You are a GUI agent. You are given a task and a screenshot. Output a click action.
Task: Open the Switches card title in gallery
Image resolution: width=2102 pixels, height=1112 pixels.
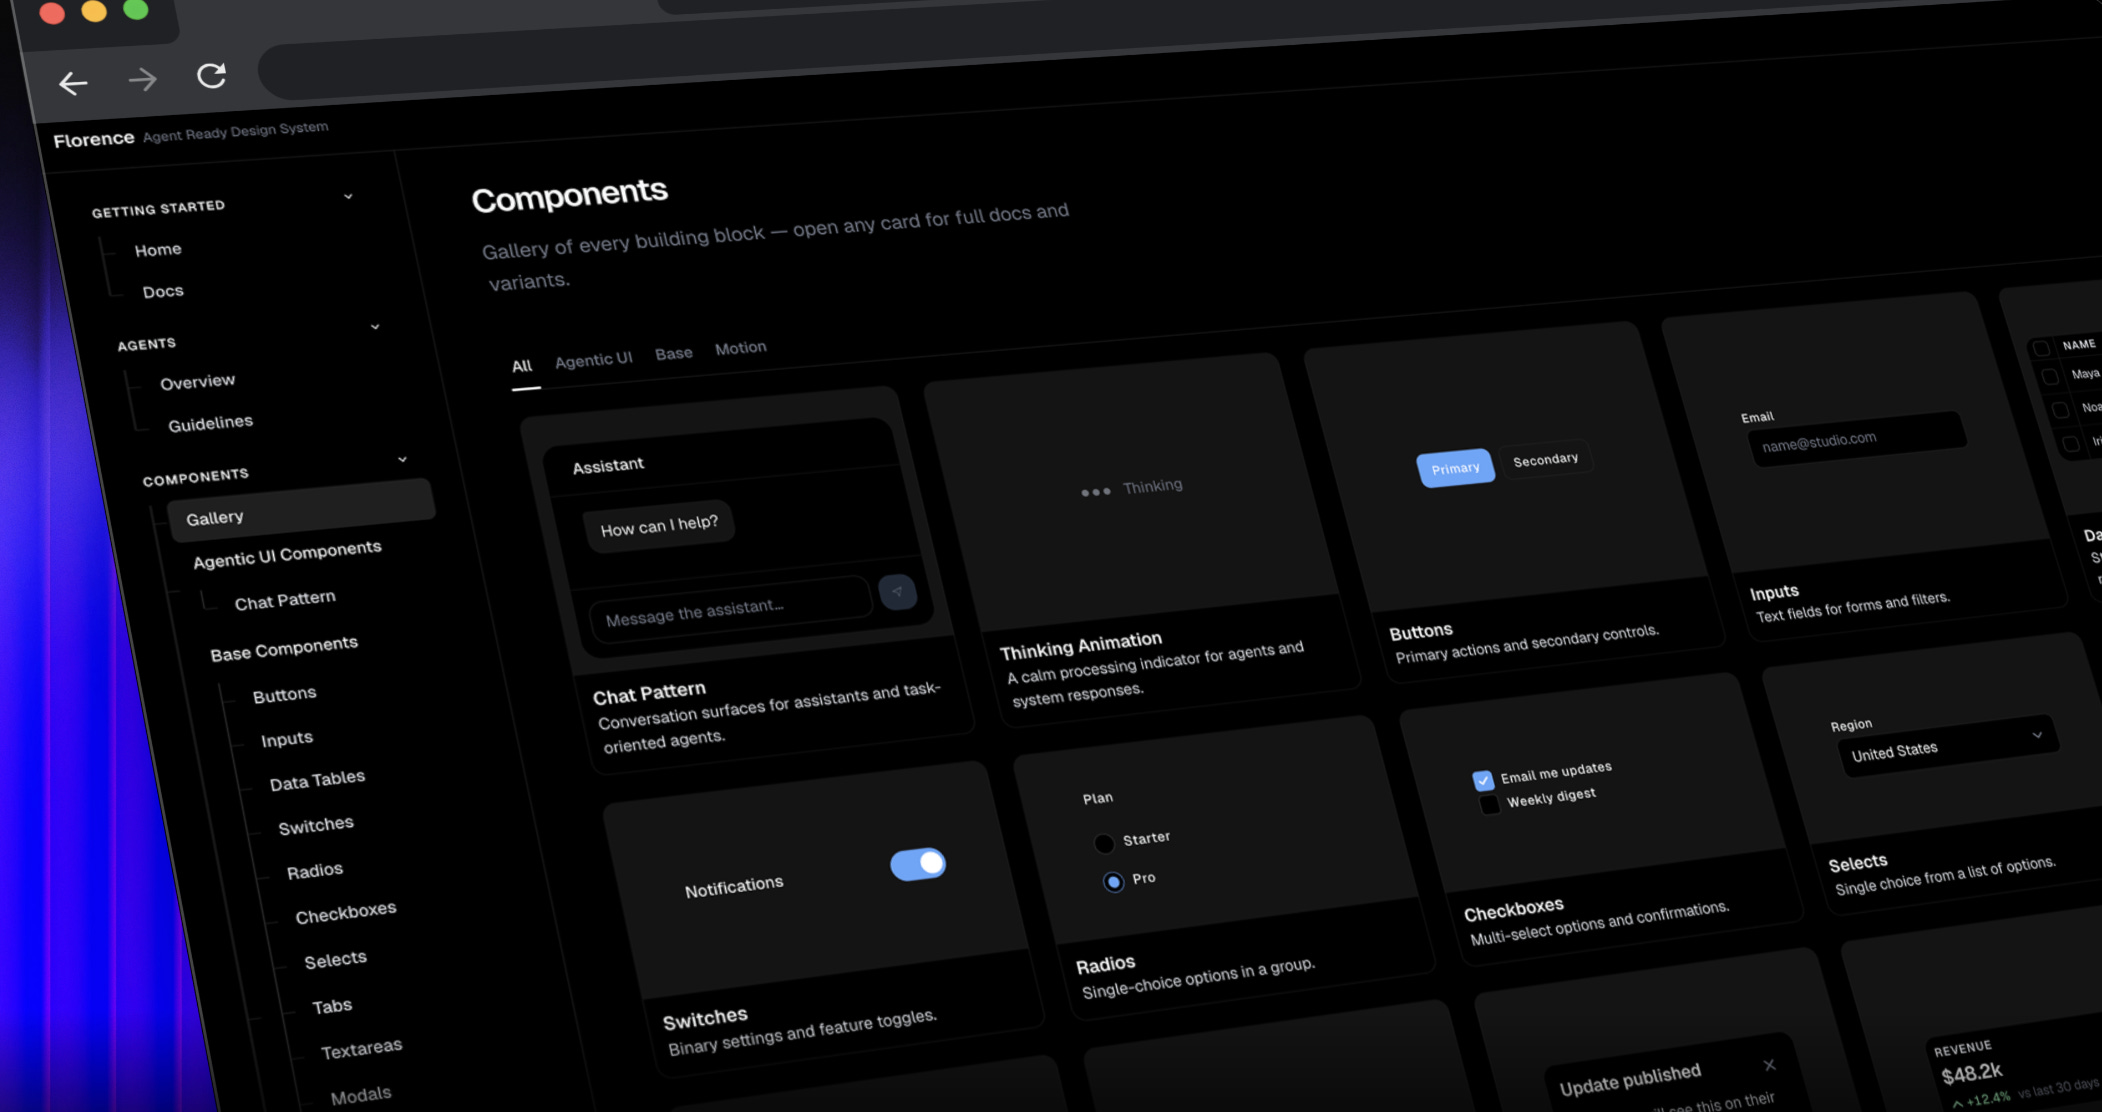(705, 1019)
